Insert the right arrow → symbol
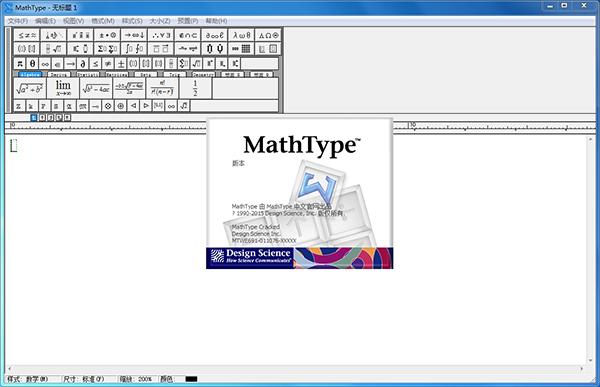The height and width of the screenshot is (387, 600). tap(70, 64)
